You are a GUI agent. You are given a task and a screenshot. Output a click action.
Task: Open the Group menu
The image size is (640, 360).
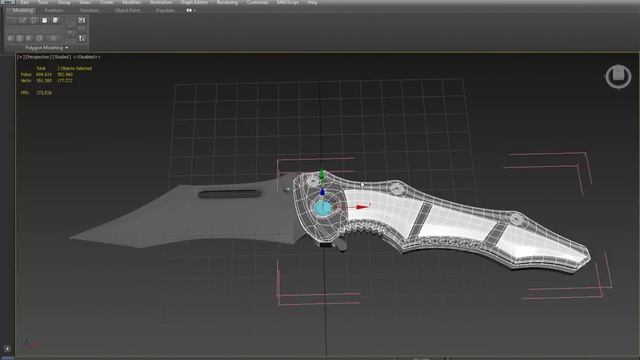[64, 2]
